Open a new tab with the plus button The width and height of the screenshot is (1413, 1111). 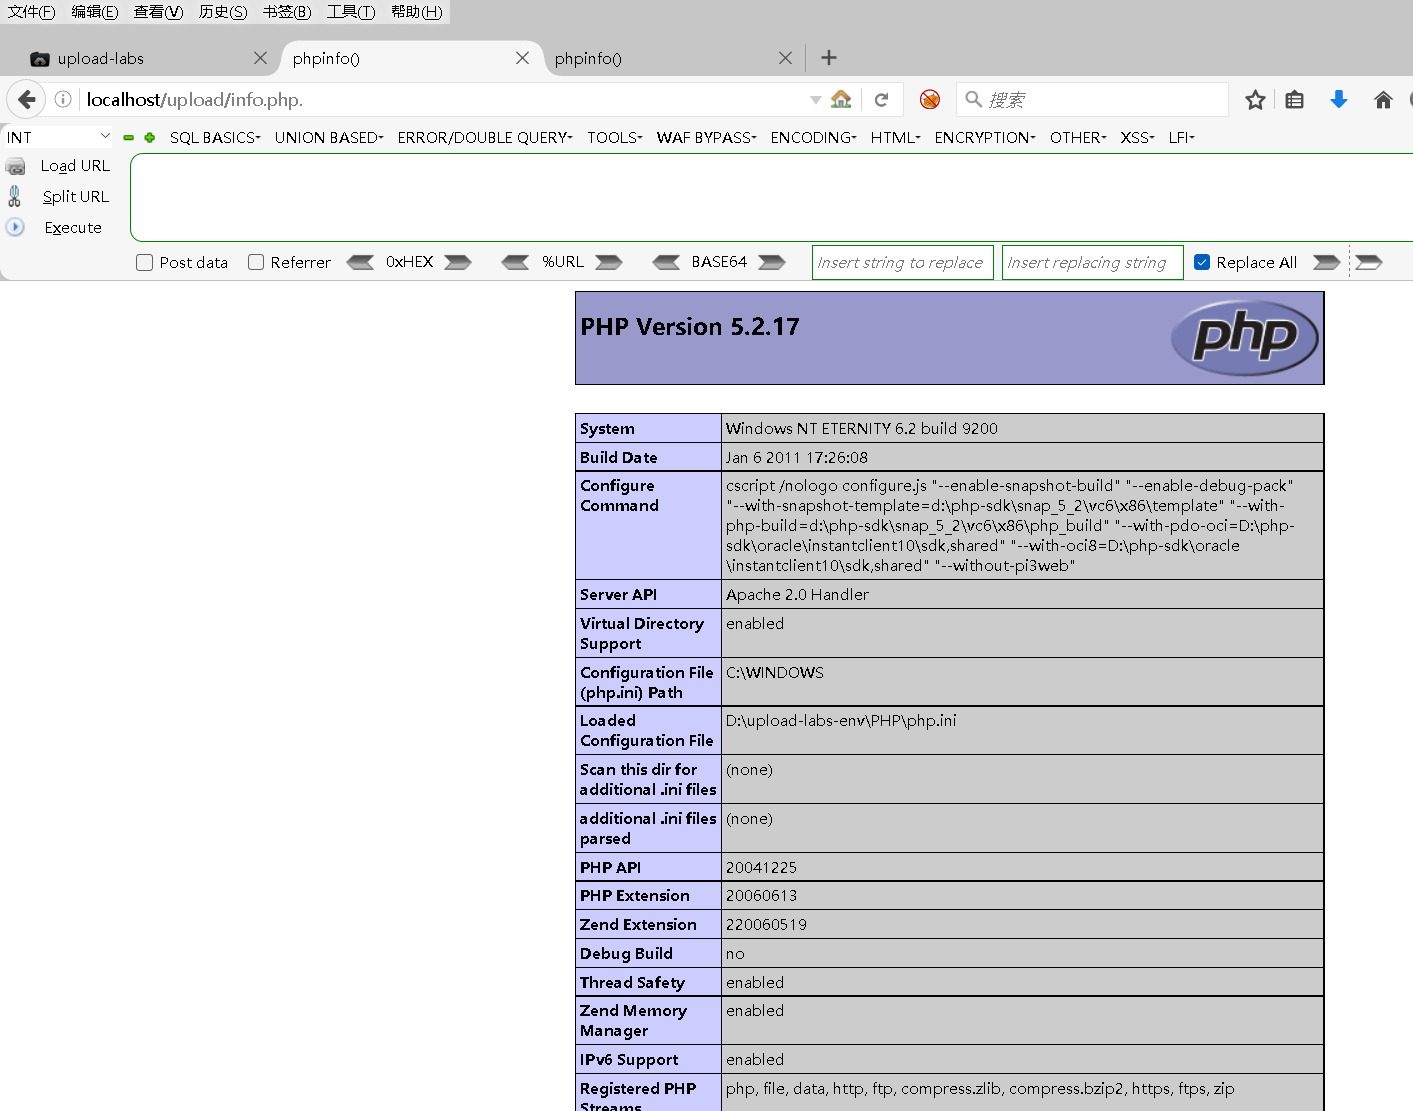[x=829, y=58]
